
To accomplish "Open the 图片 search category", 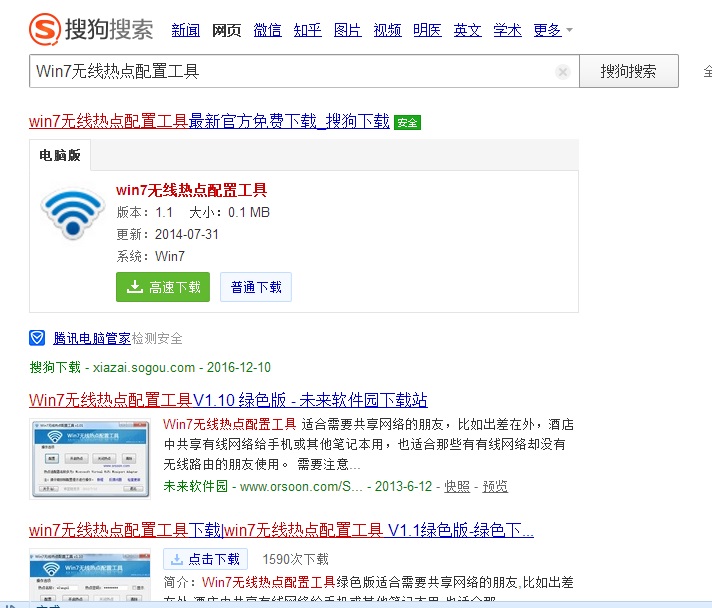I will [x=347, y=30].
